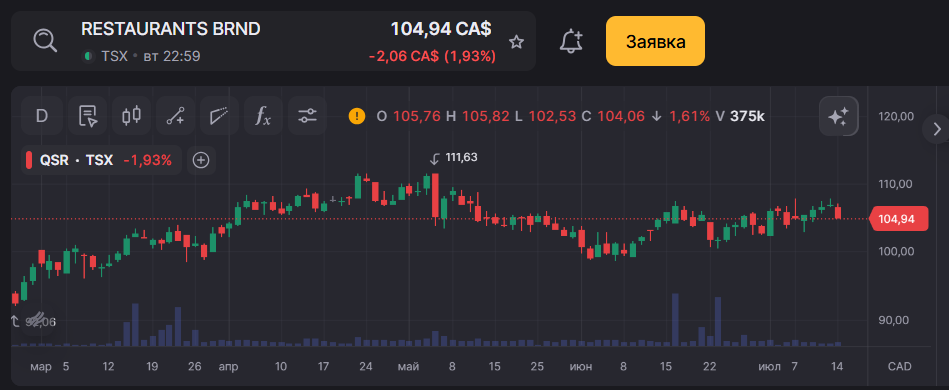Open the AI sparkle assistant button

[838, 116]
